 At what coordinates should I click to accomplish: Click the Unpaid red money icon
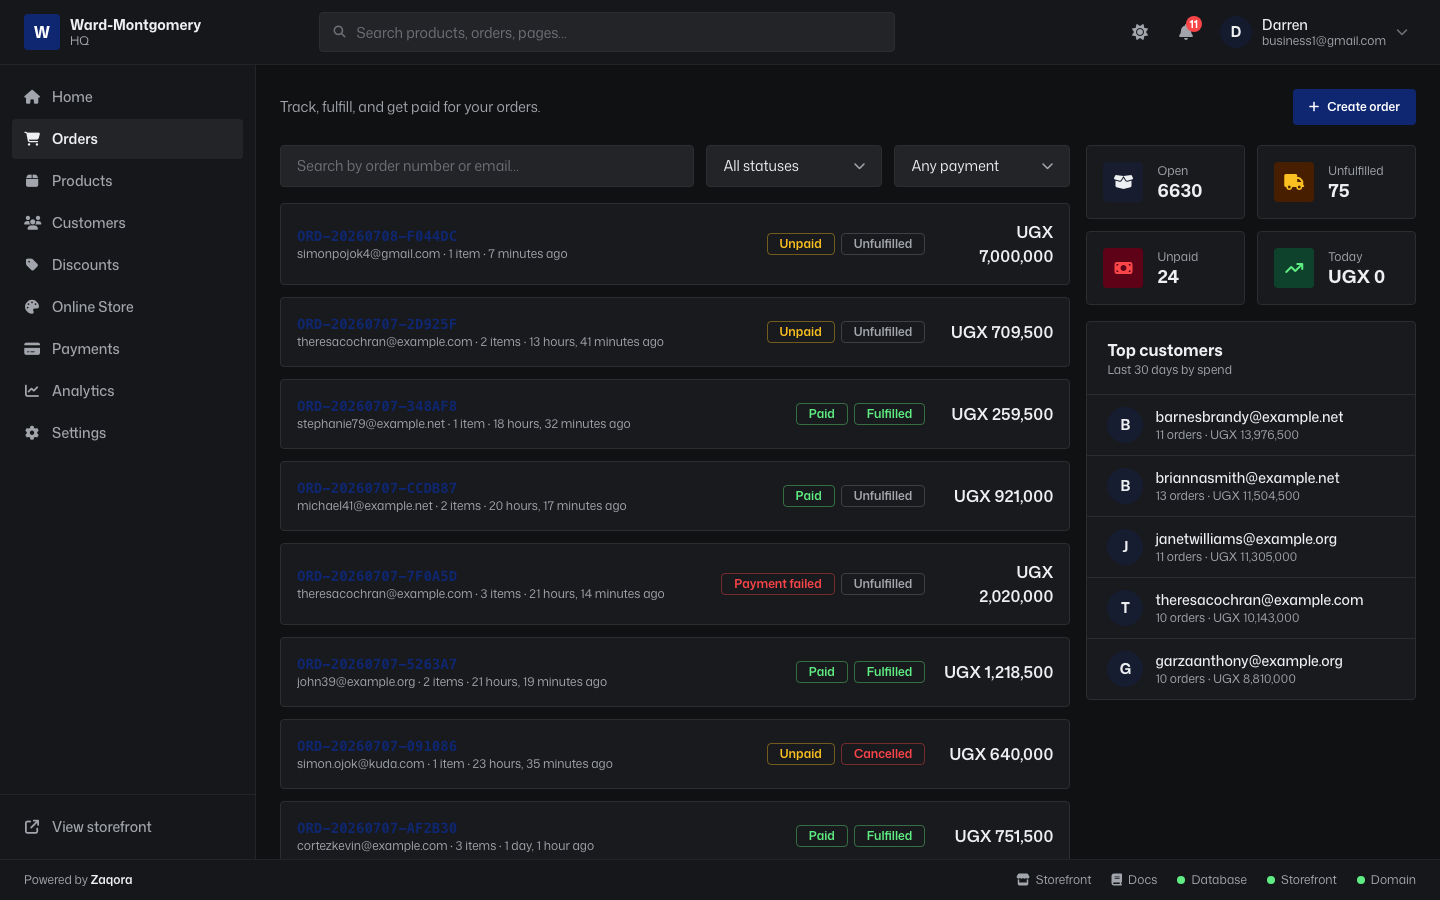(1123, 268)
